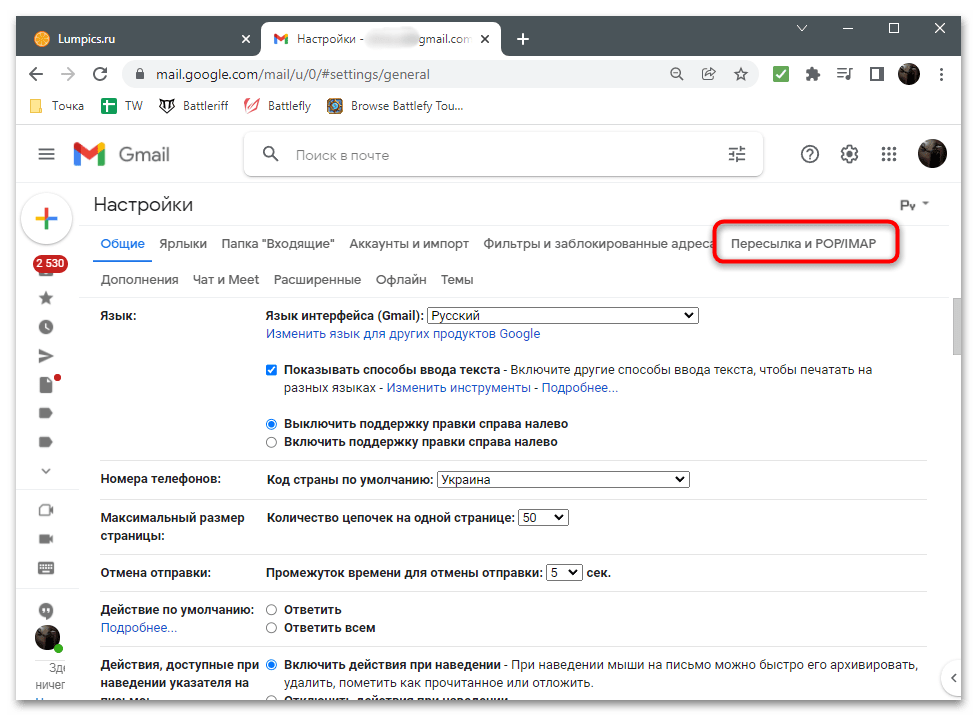Open the Sent folder icon
Image resolution: width=977 pixels, height=716 pixels.
click(44, 355)
